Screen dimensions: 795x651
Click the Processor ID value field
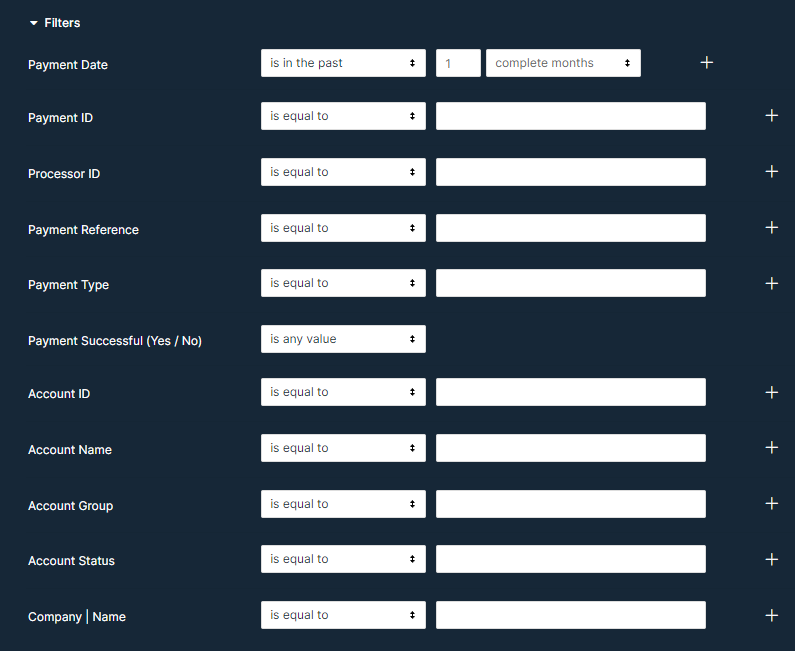571,172
